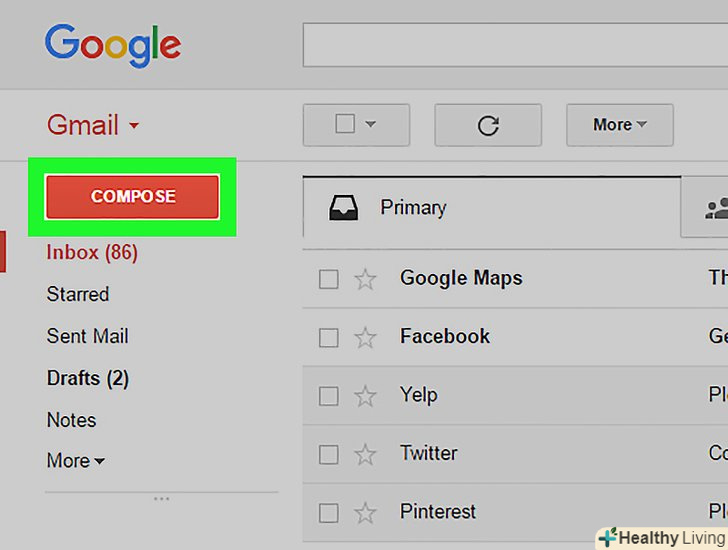Expand the More toolbar dropdown
728x550 pixels.
pyautogui.click(x=619, y=125)
